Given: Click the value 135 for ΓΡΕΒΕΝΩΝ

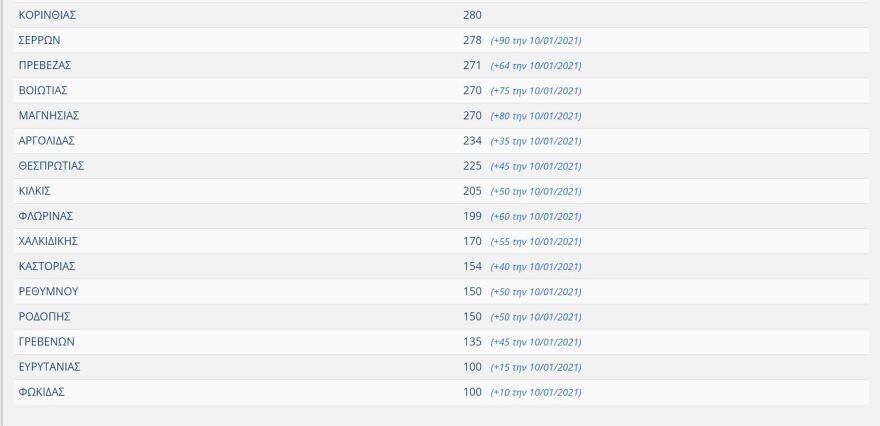Looking at the screenshot, I should [x=473, y=341].
